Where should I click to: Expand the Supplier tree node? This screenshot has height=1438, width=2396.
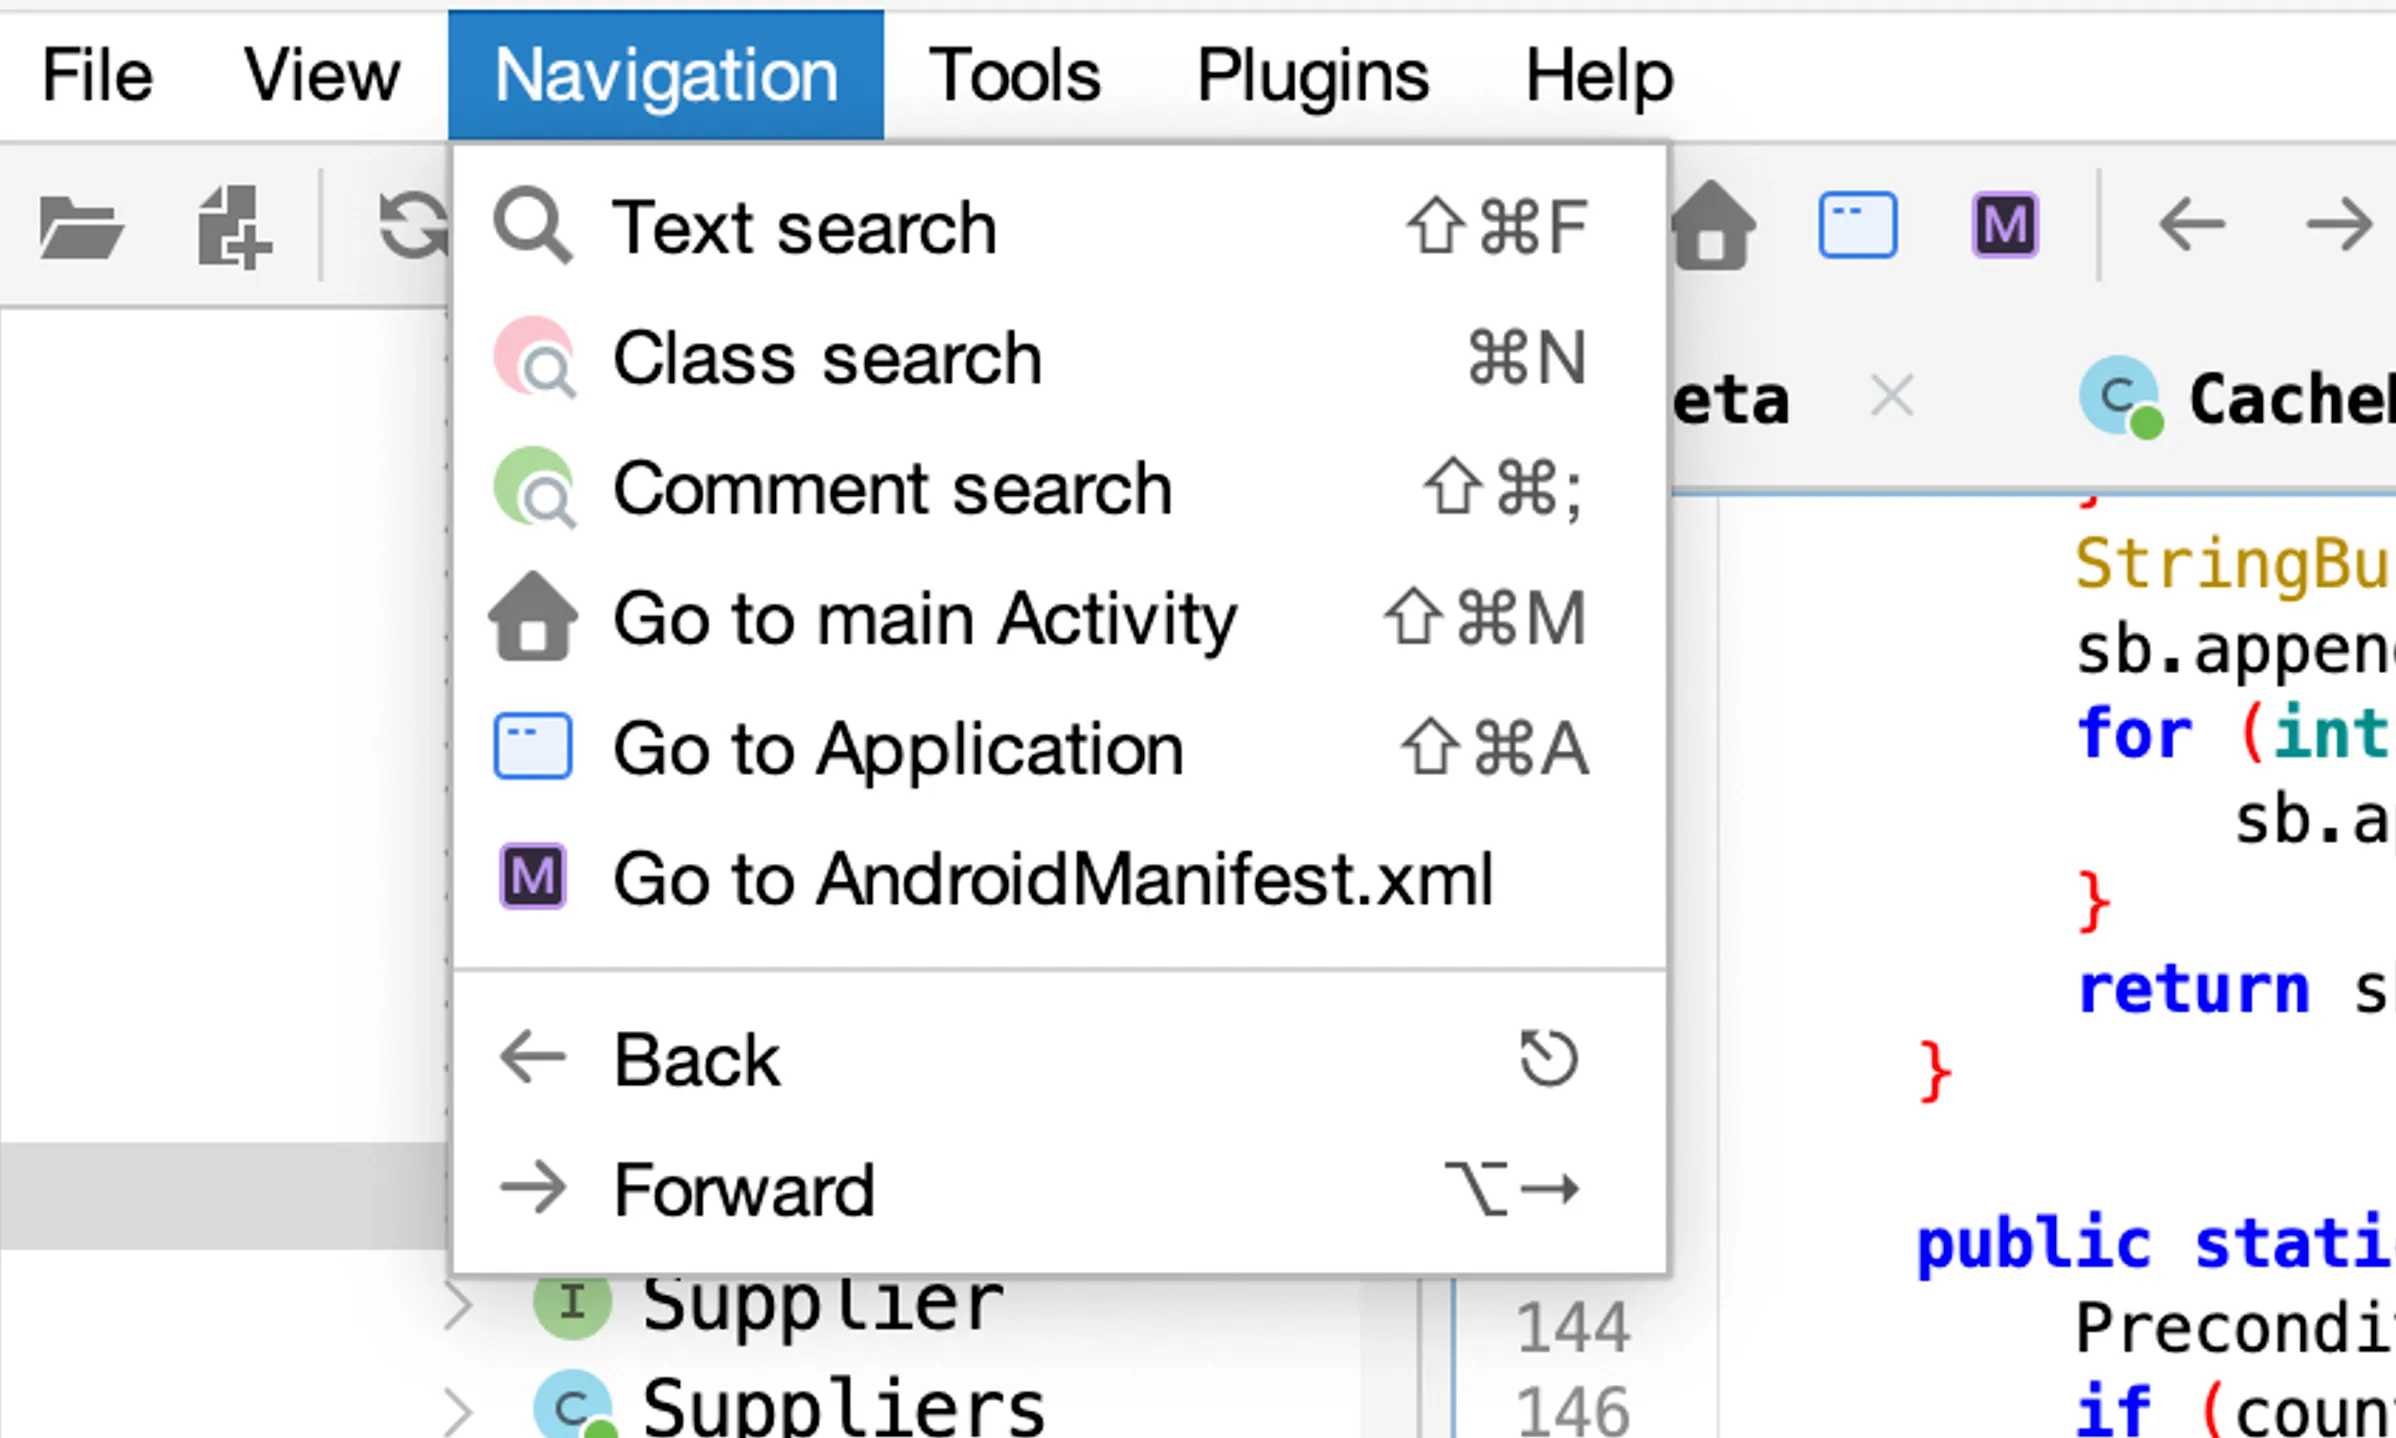point(459,1305)
